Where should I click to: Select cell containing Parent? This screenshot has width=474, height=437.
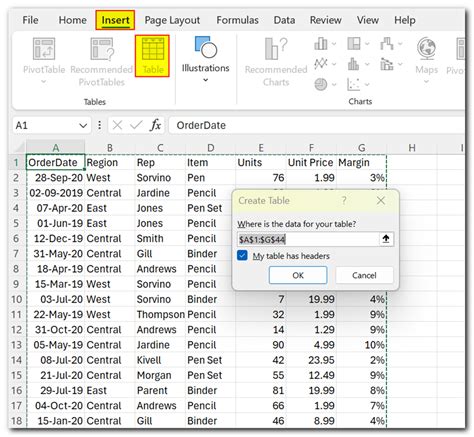point(160,390)
